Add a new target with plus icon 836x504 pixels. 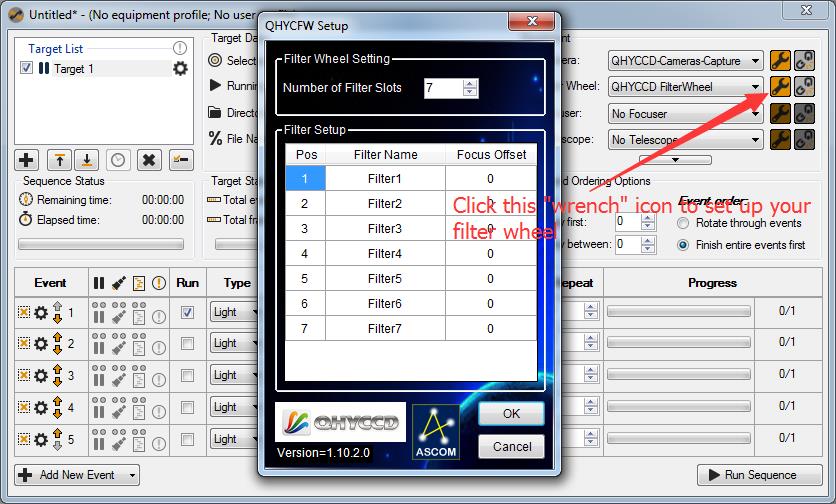(26, 159)
